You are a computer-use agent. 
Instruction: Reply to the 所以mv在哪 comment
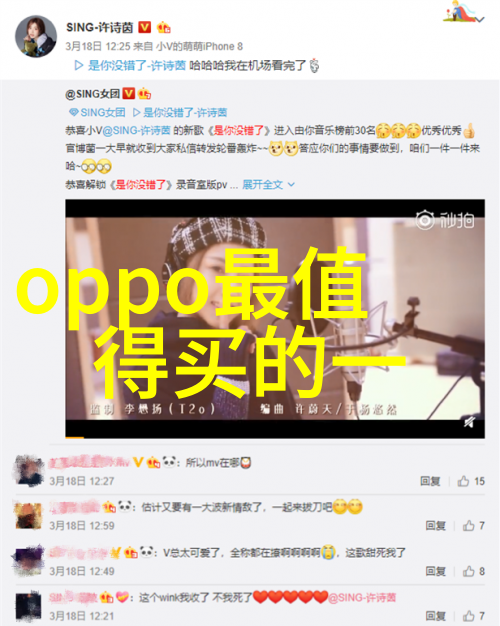coord(430,481)
